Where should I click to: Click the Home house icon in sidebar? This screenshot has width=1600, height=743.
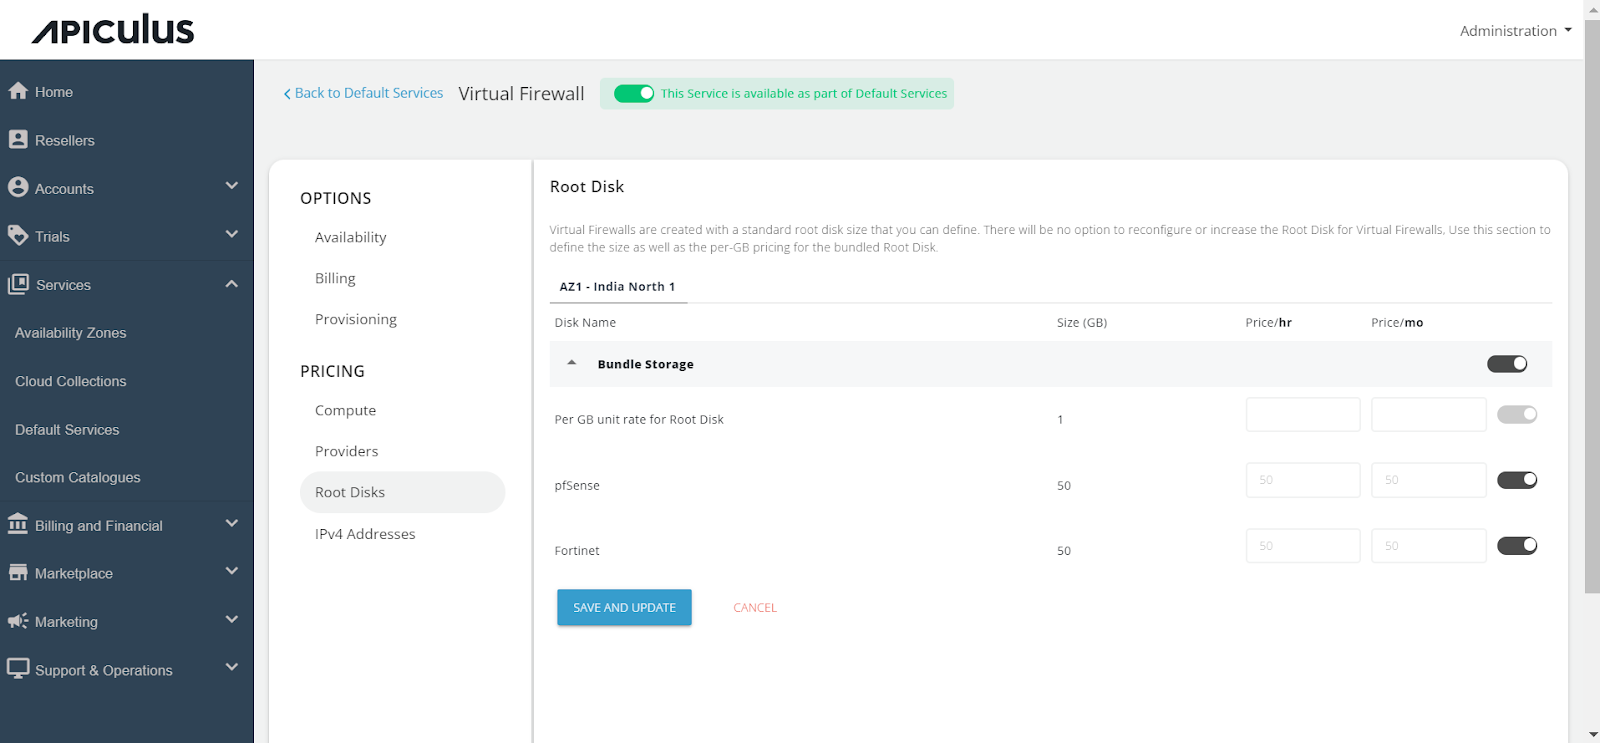(x=18, y=91)
